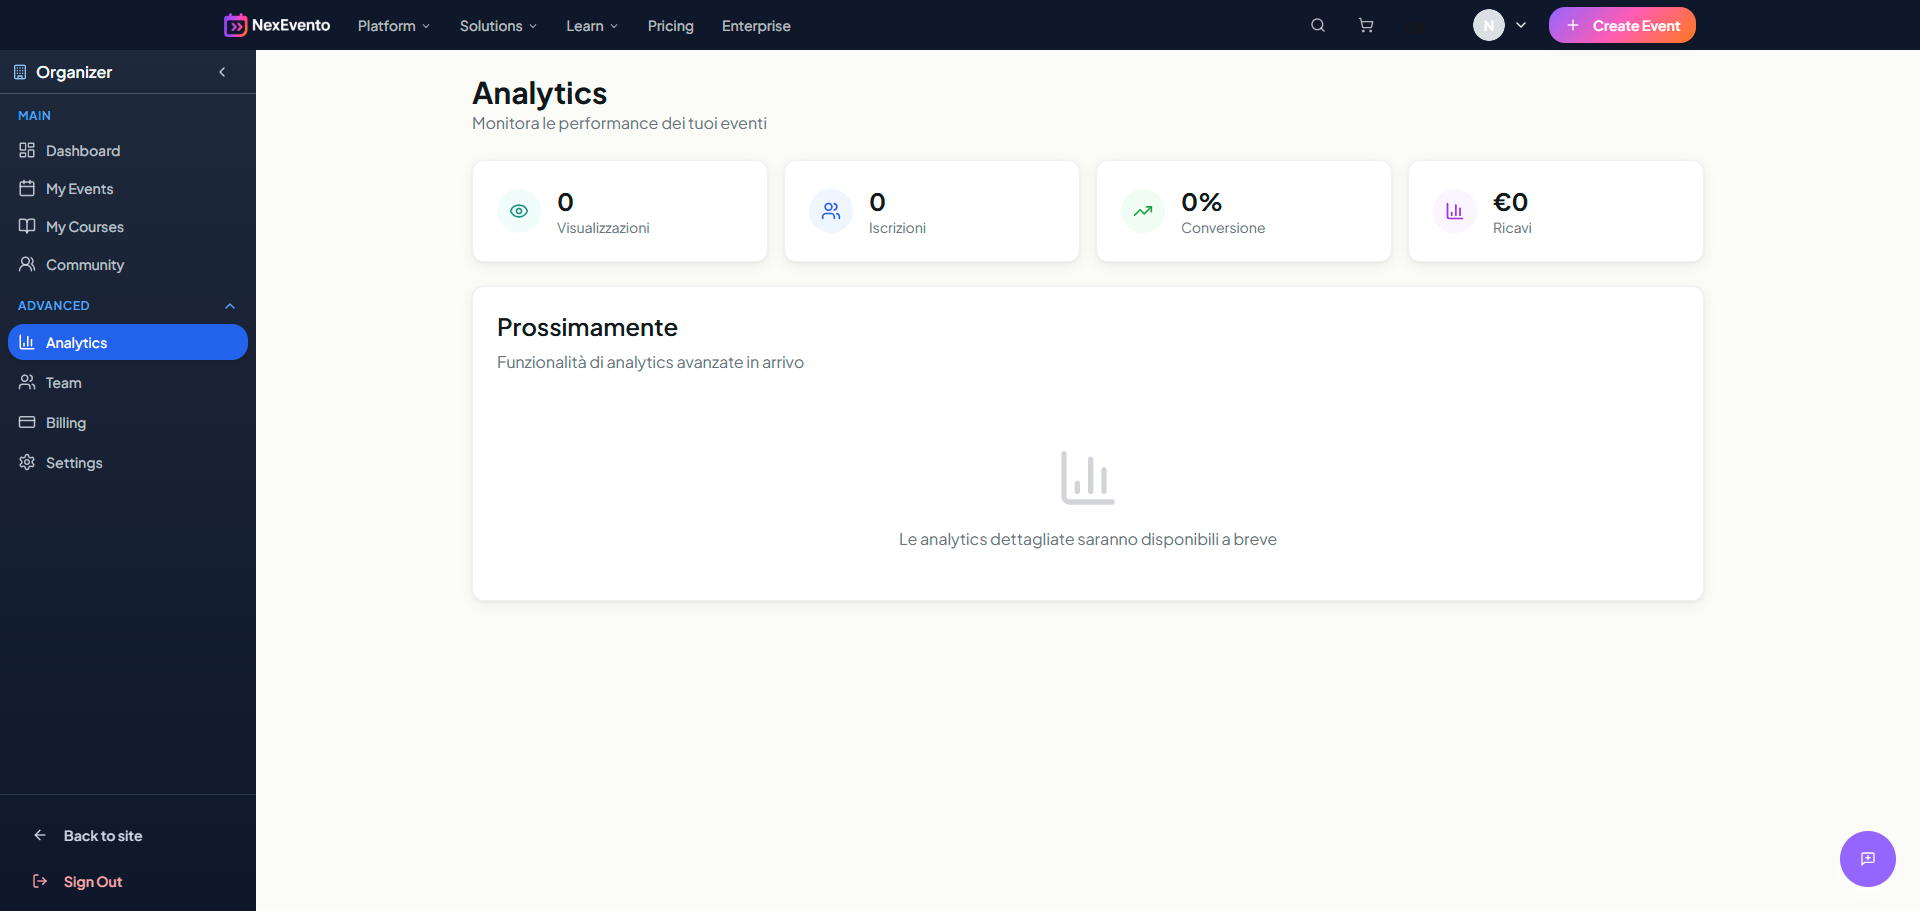Image resolution: width=1920 pixels, height=911 pixels.
Task: Open the Community section
Action: point(84,264)
